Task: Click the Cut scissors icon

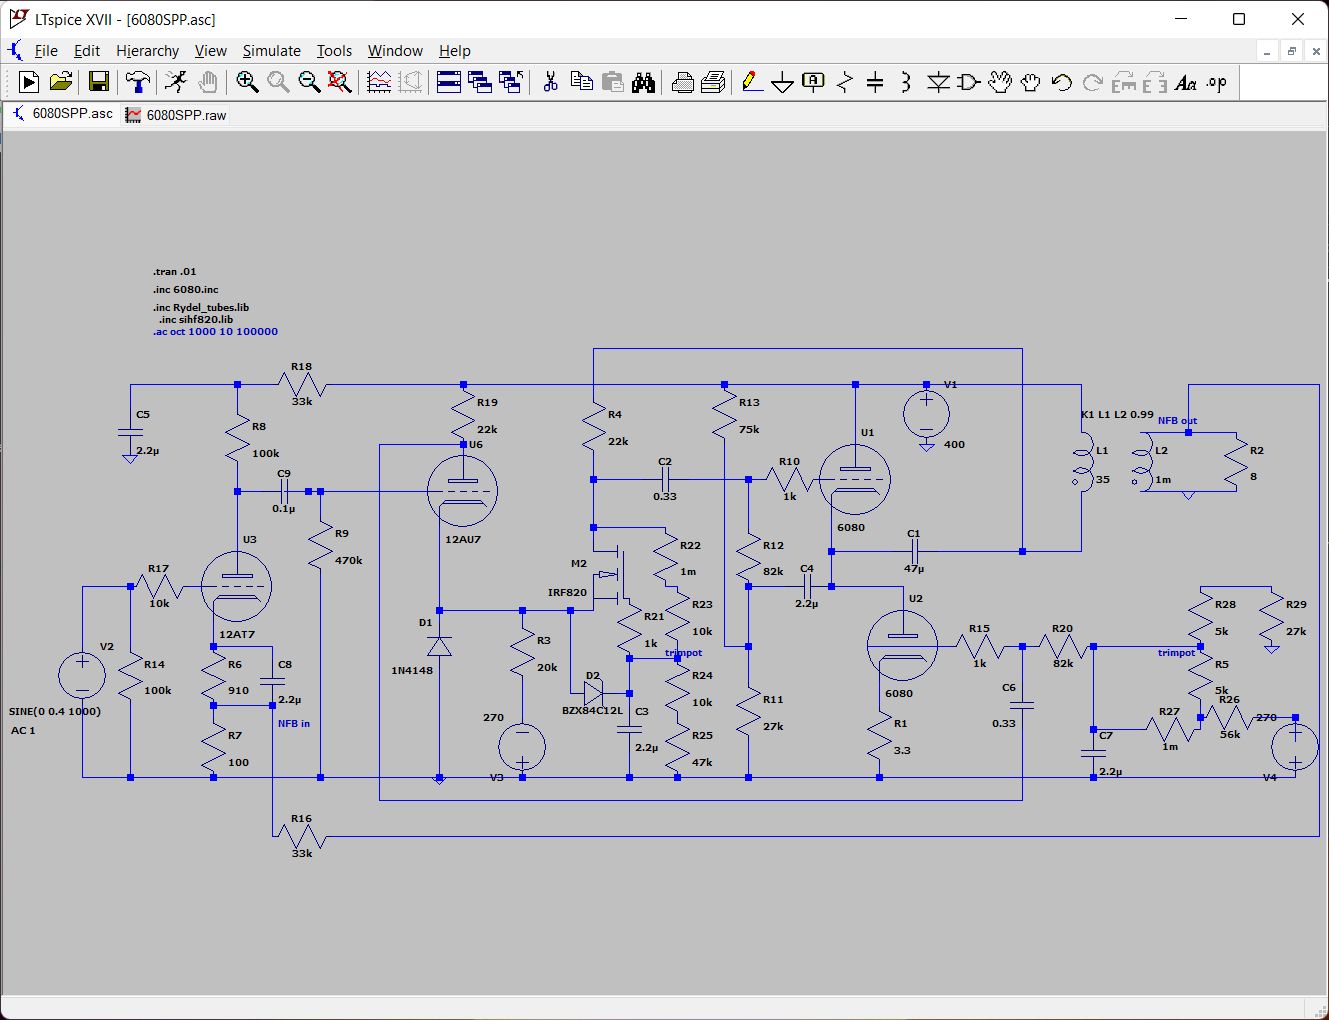Action: 550,82
